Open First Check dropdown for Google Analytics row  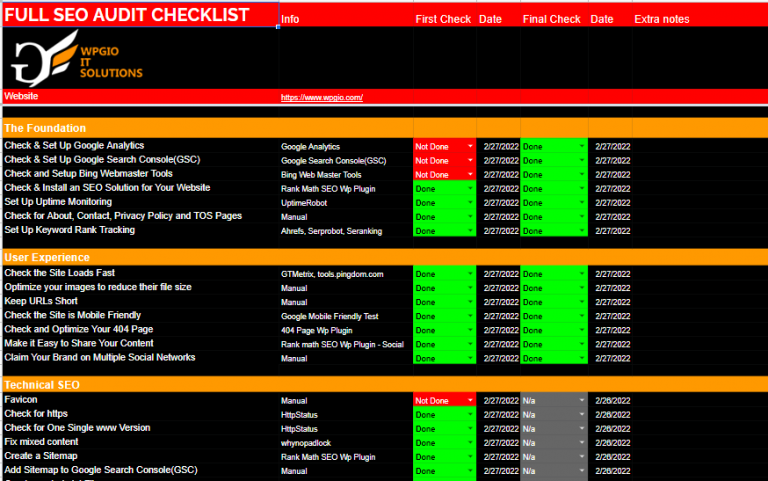point(470,146)
